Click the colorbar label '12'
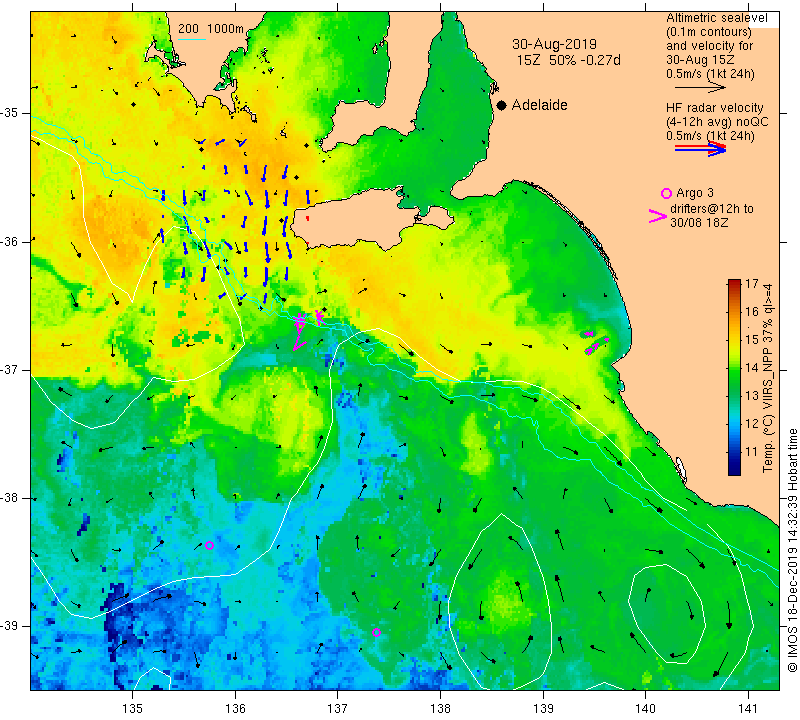Screen dimensions: 800x720 pyautogui.click(x=752, y=424)
